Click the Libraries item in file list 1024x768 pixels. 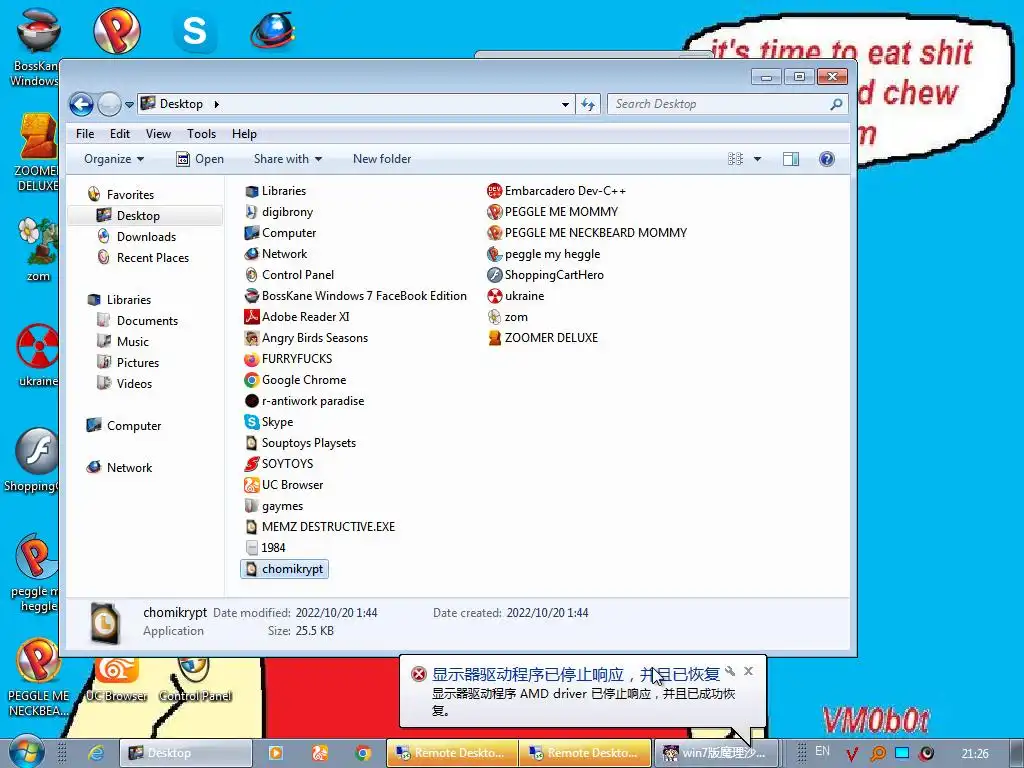275,191
